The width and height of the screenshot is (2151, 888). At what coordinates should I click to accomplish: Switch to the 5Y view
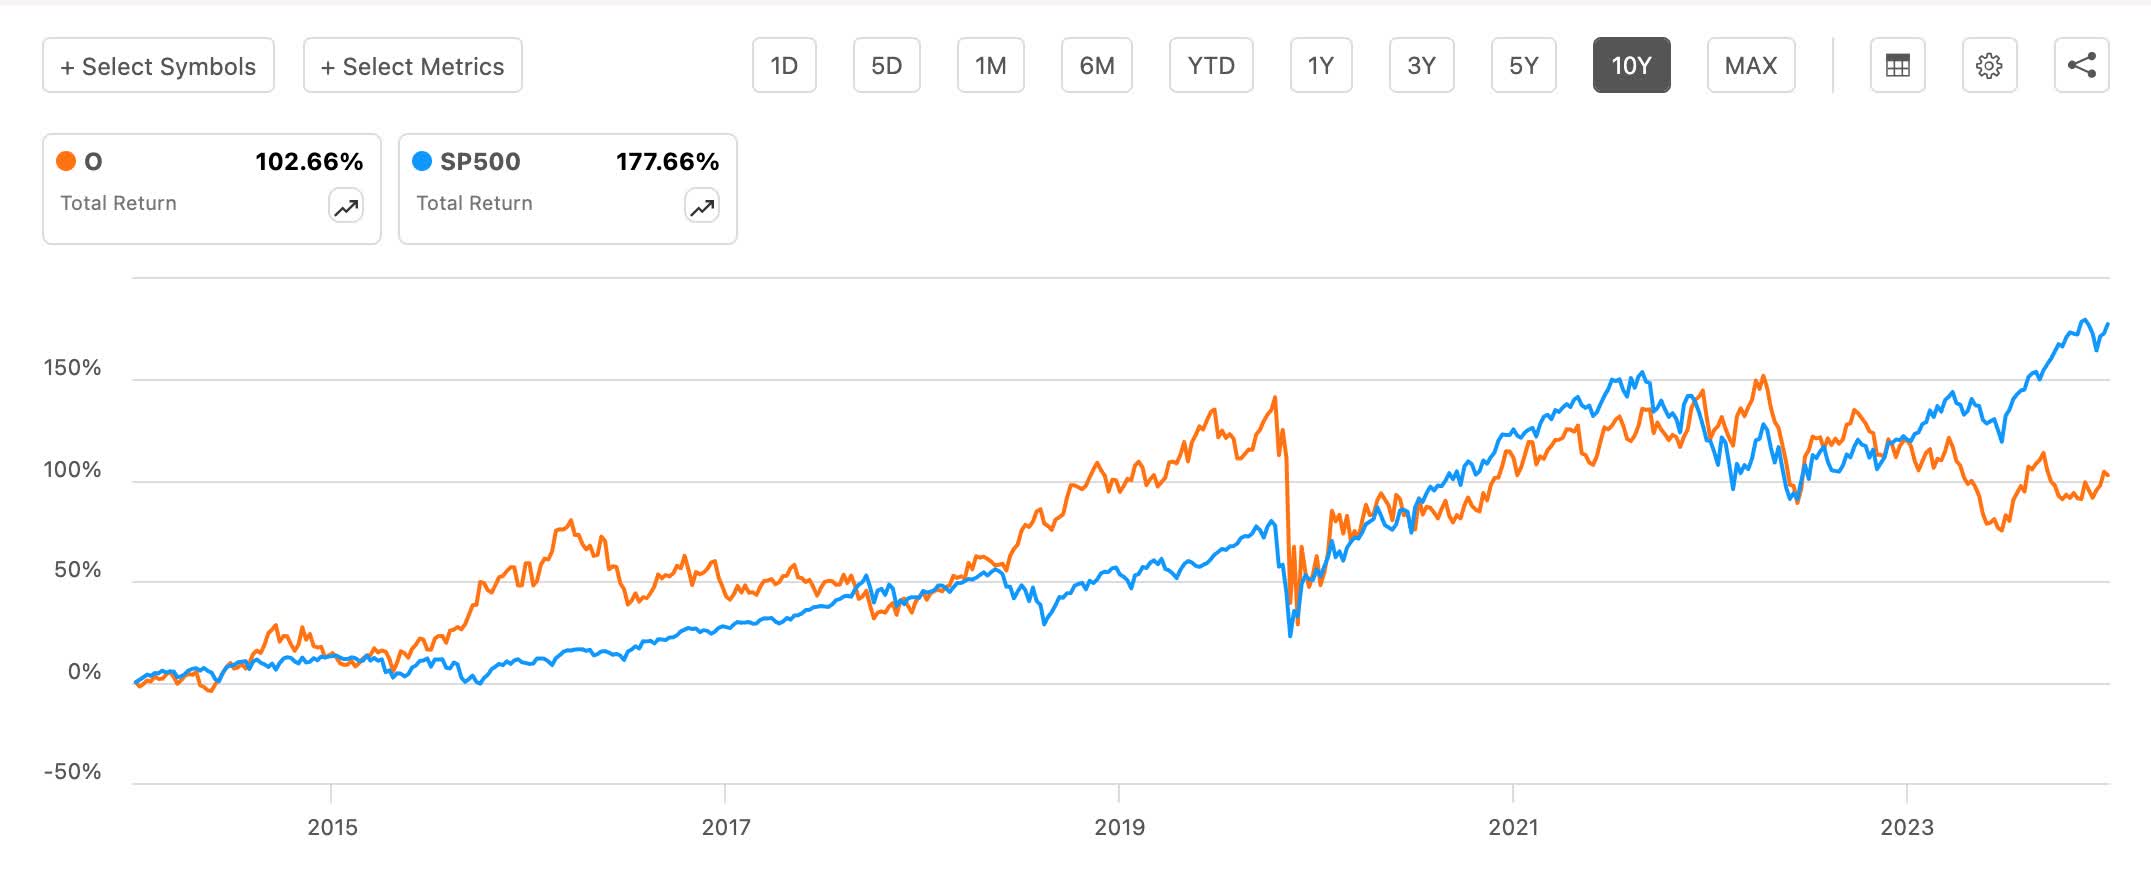coord(1523,65)
